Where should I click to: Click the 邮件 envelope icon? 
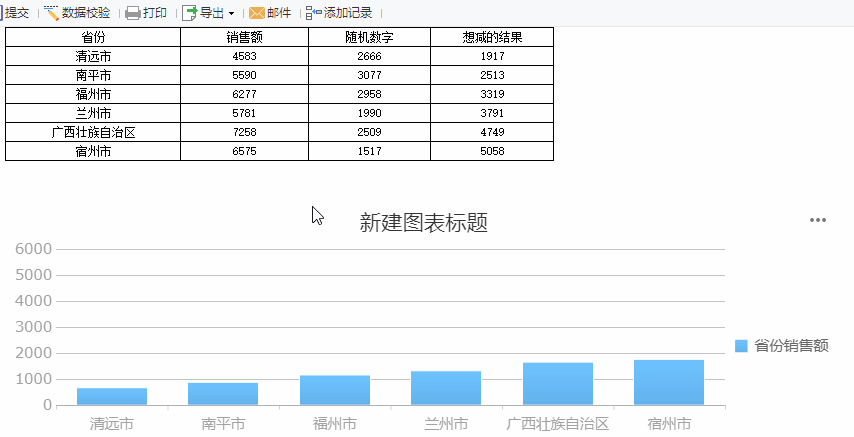point(257,13)
